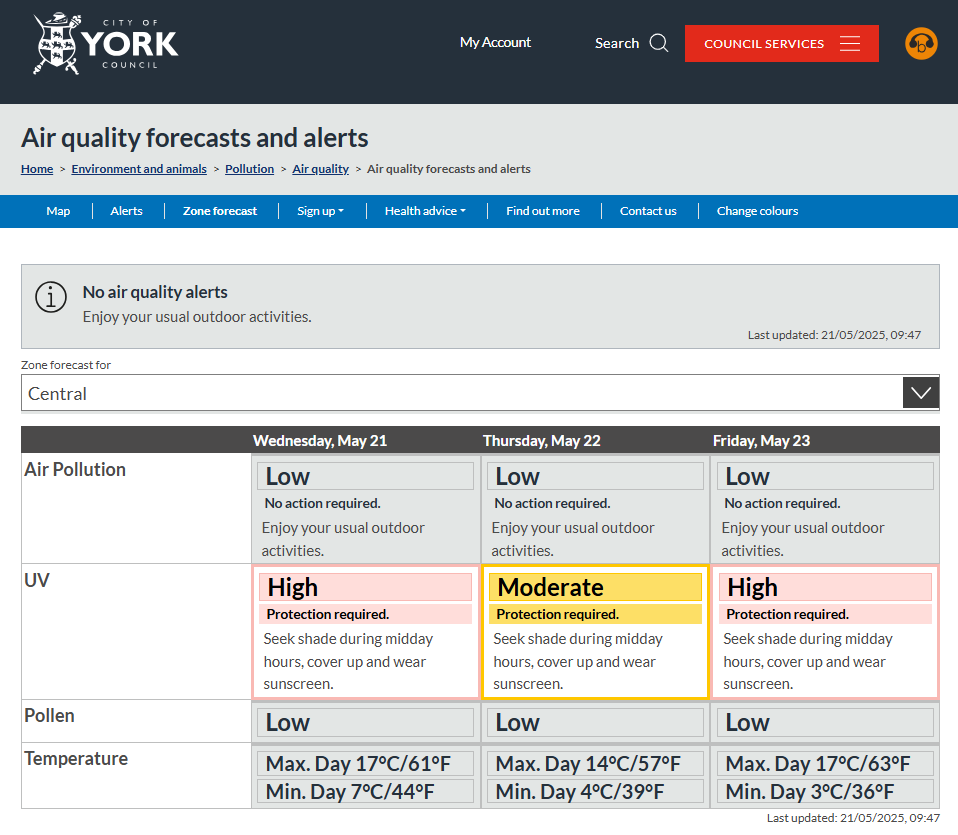Click the Air quality breadcrumb link
958x835 pixels.
(x=321, y=169)
